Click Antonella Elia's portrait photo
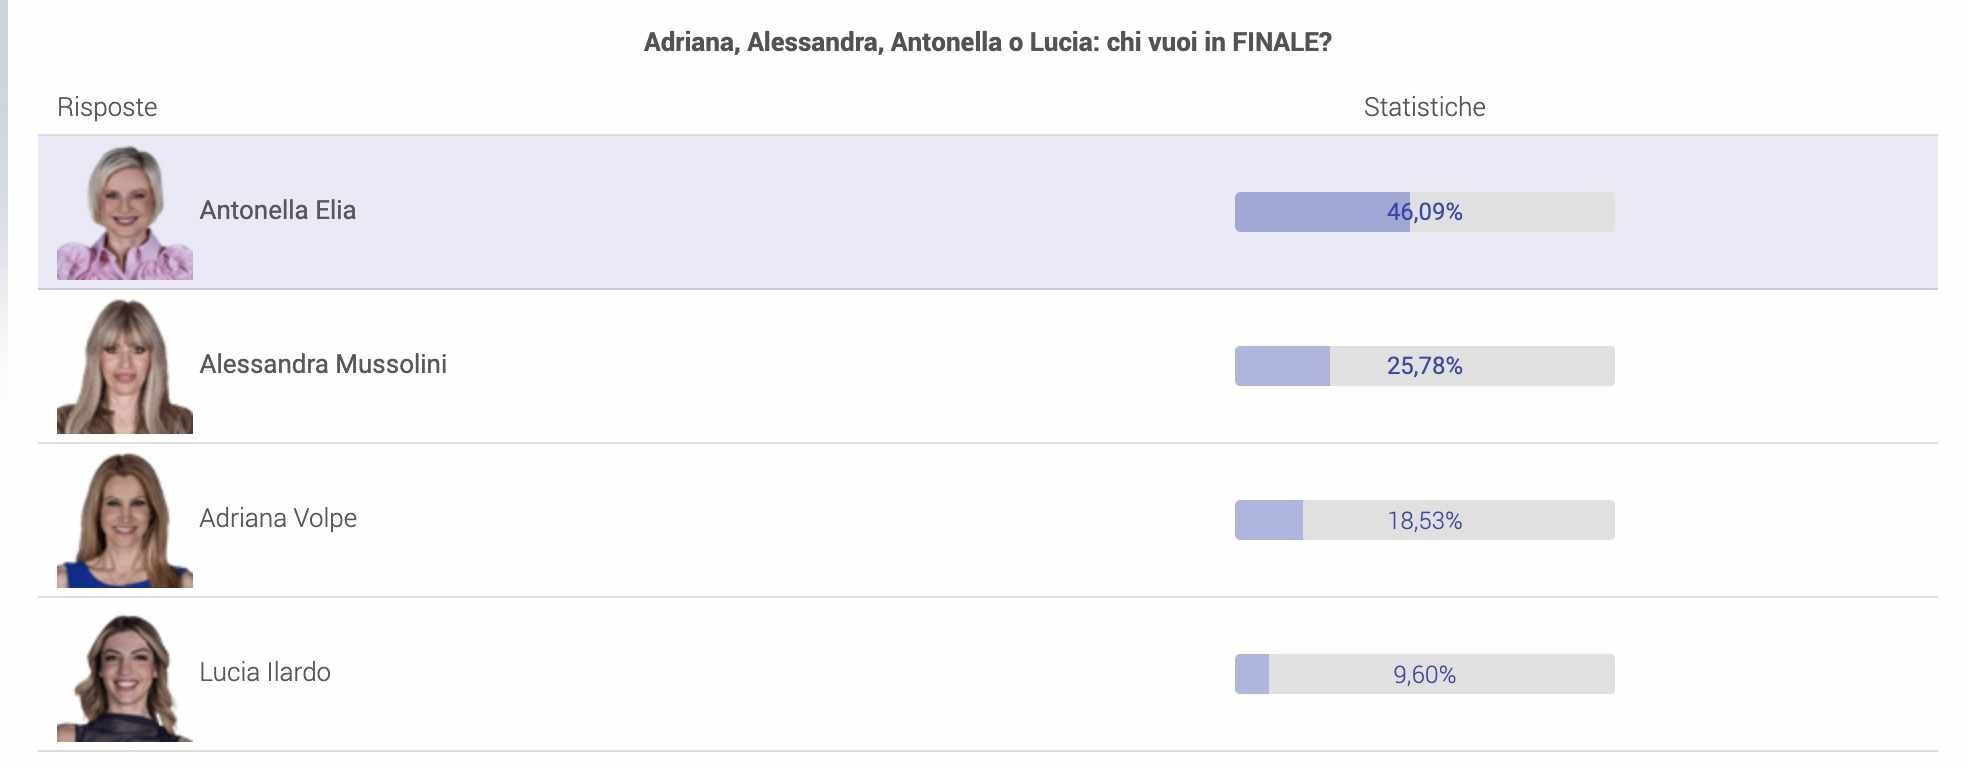 [125, 213]
